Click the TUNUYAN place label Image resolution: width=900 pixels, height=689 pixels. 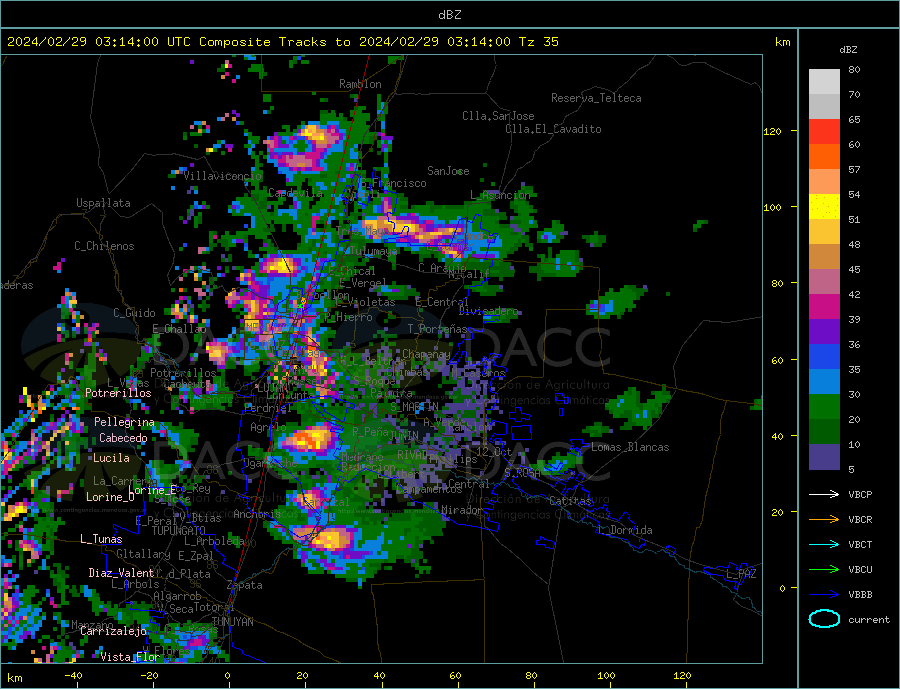[232, 622]
